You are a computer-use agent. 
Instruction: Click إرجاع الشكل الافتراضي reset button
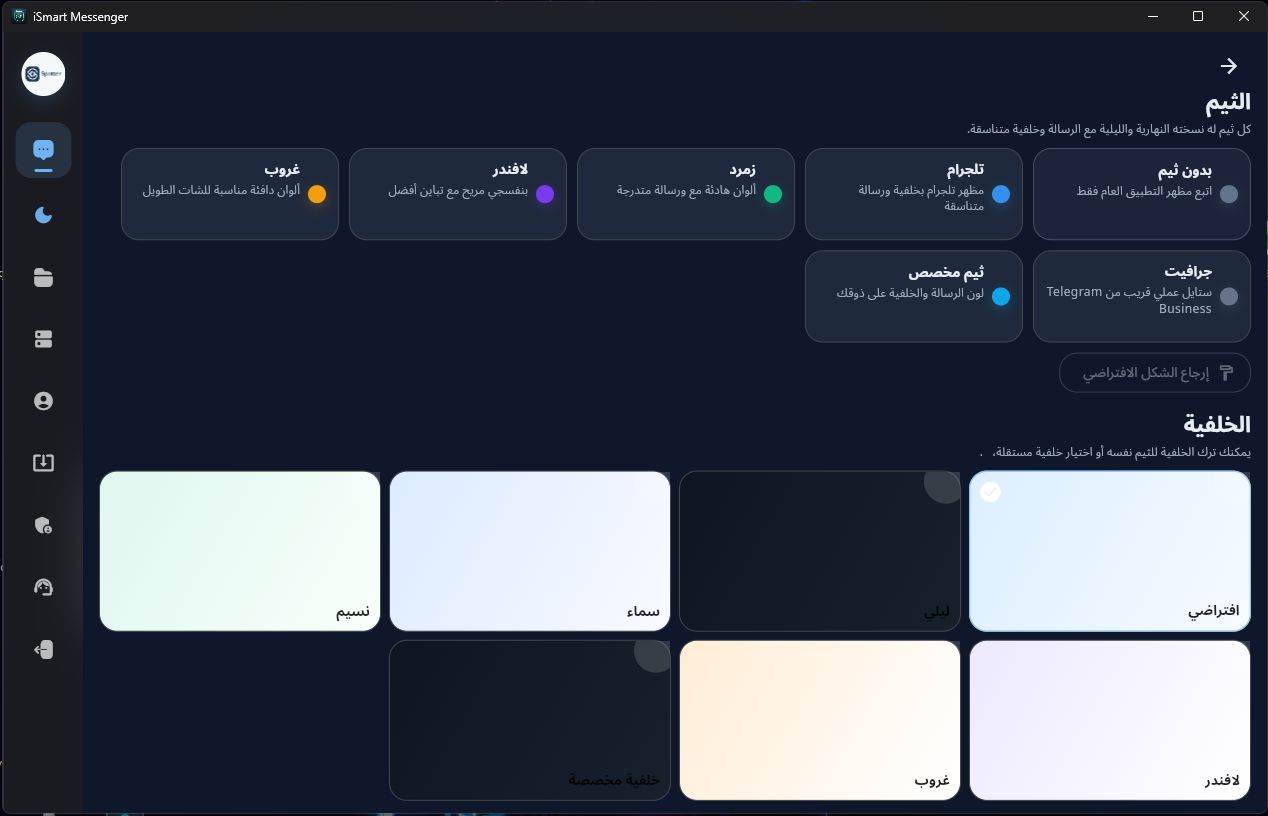click(1154, 373)
